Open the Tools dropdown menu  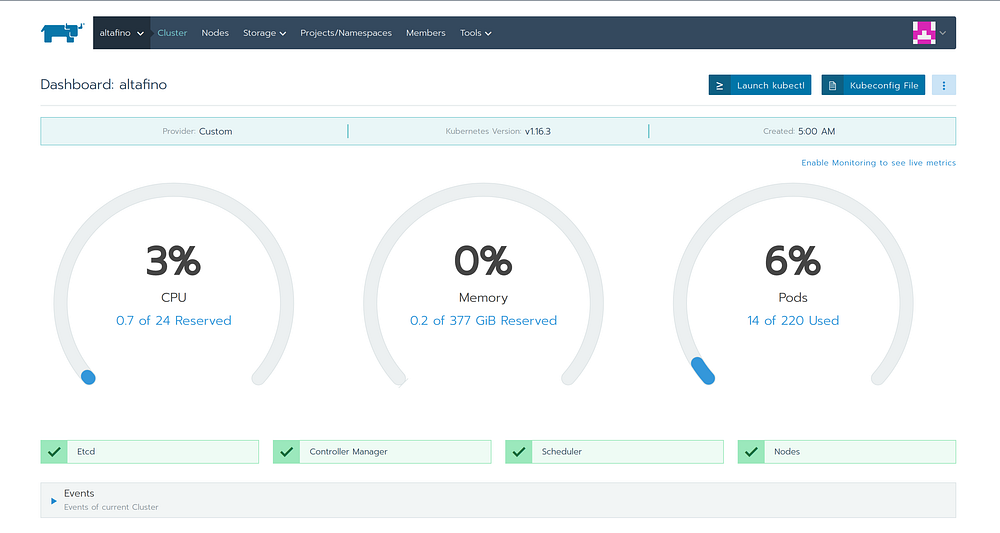[x=476, y=33]
